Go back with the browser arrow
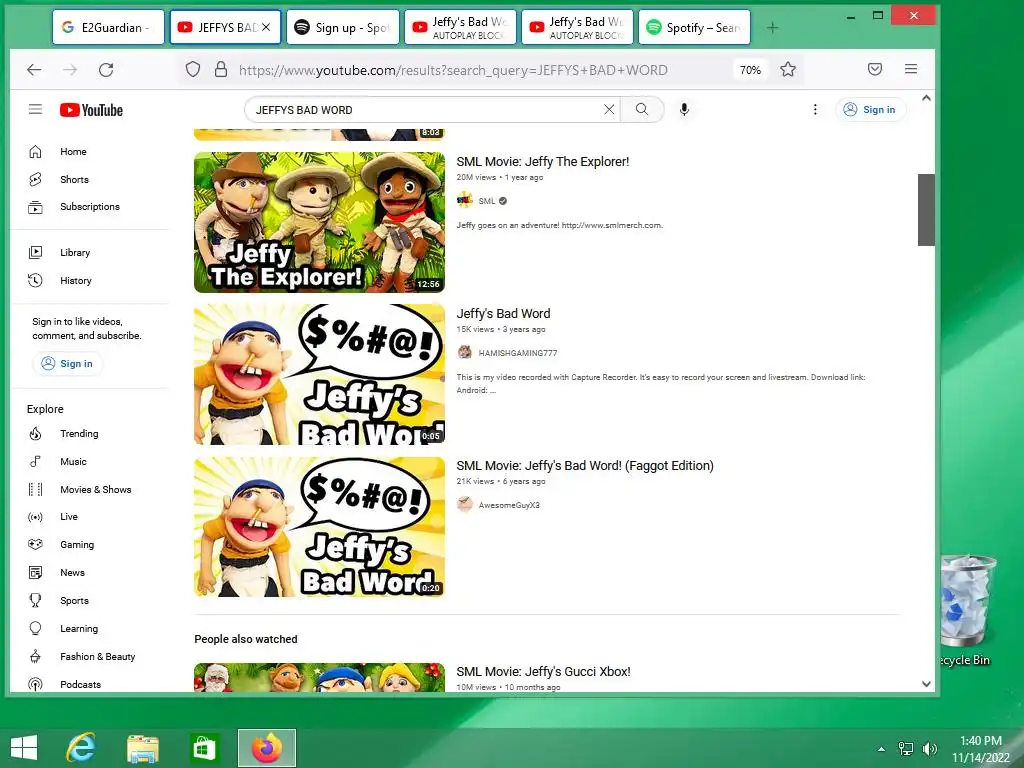 pyautogui.click(x=34, y=70)
